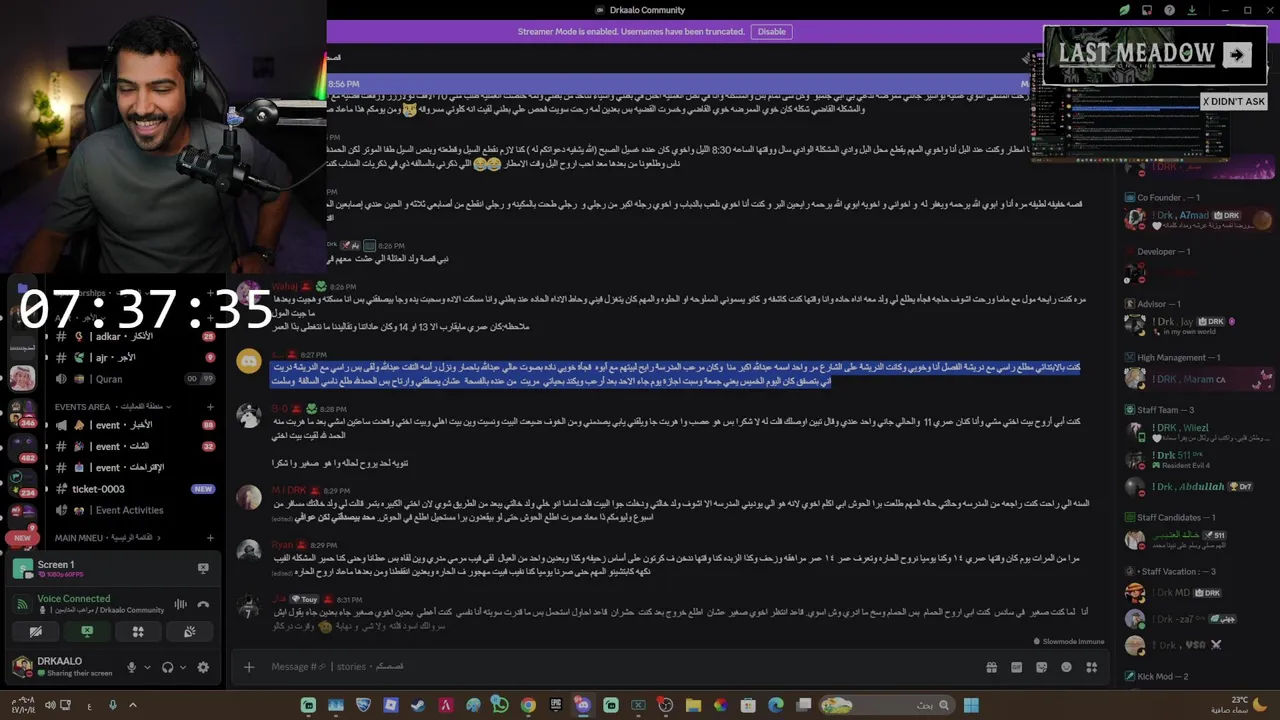
Task: Open the Event Activities voice channel
Action: [136, 510]
